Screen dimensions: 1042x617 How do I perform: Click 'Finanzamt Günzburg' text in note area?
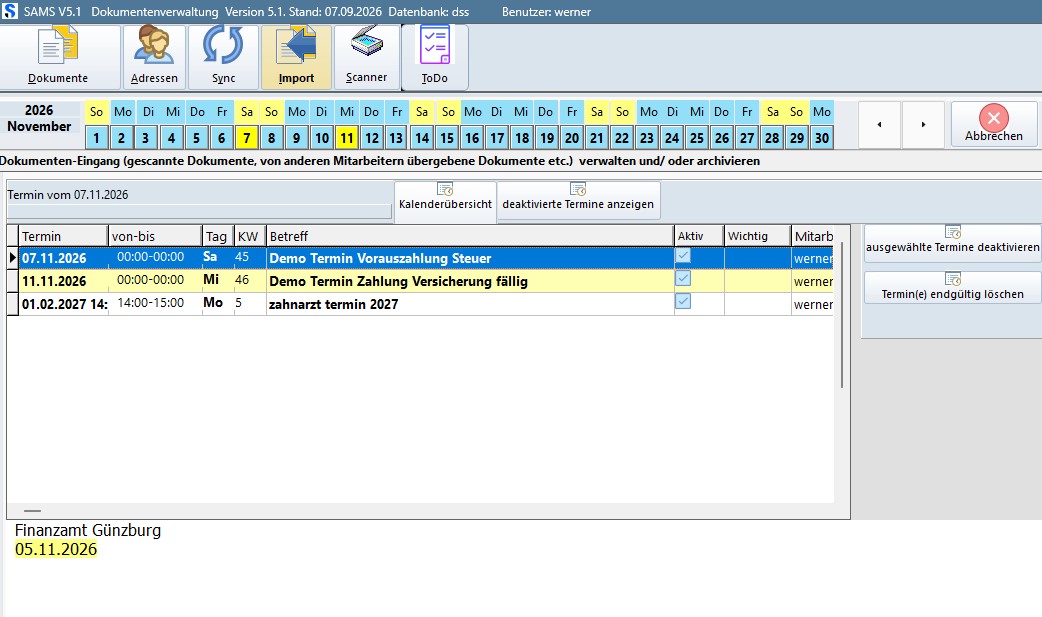click(88, 530)
